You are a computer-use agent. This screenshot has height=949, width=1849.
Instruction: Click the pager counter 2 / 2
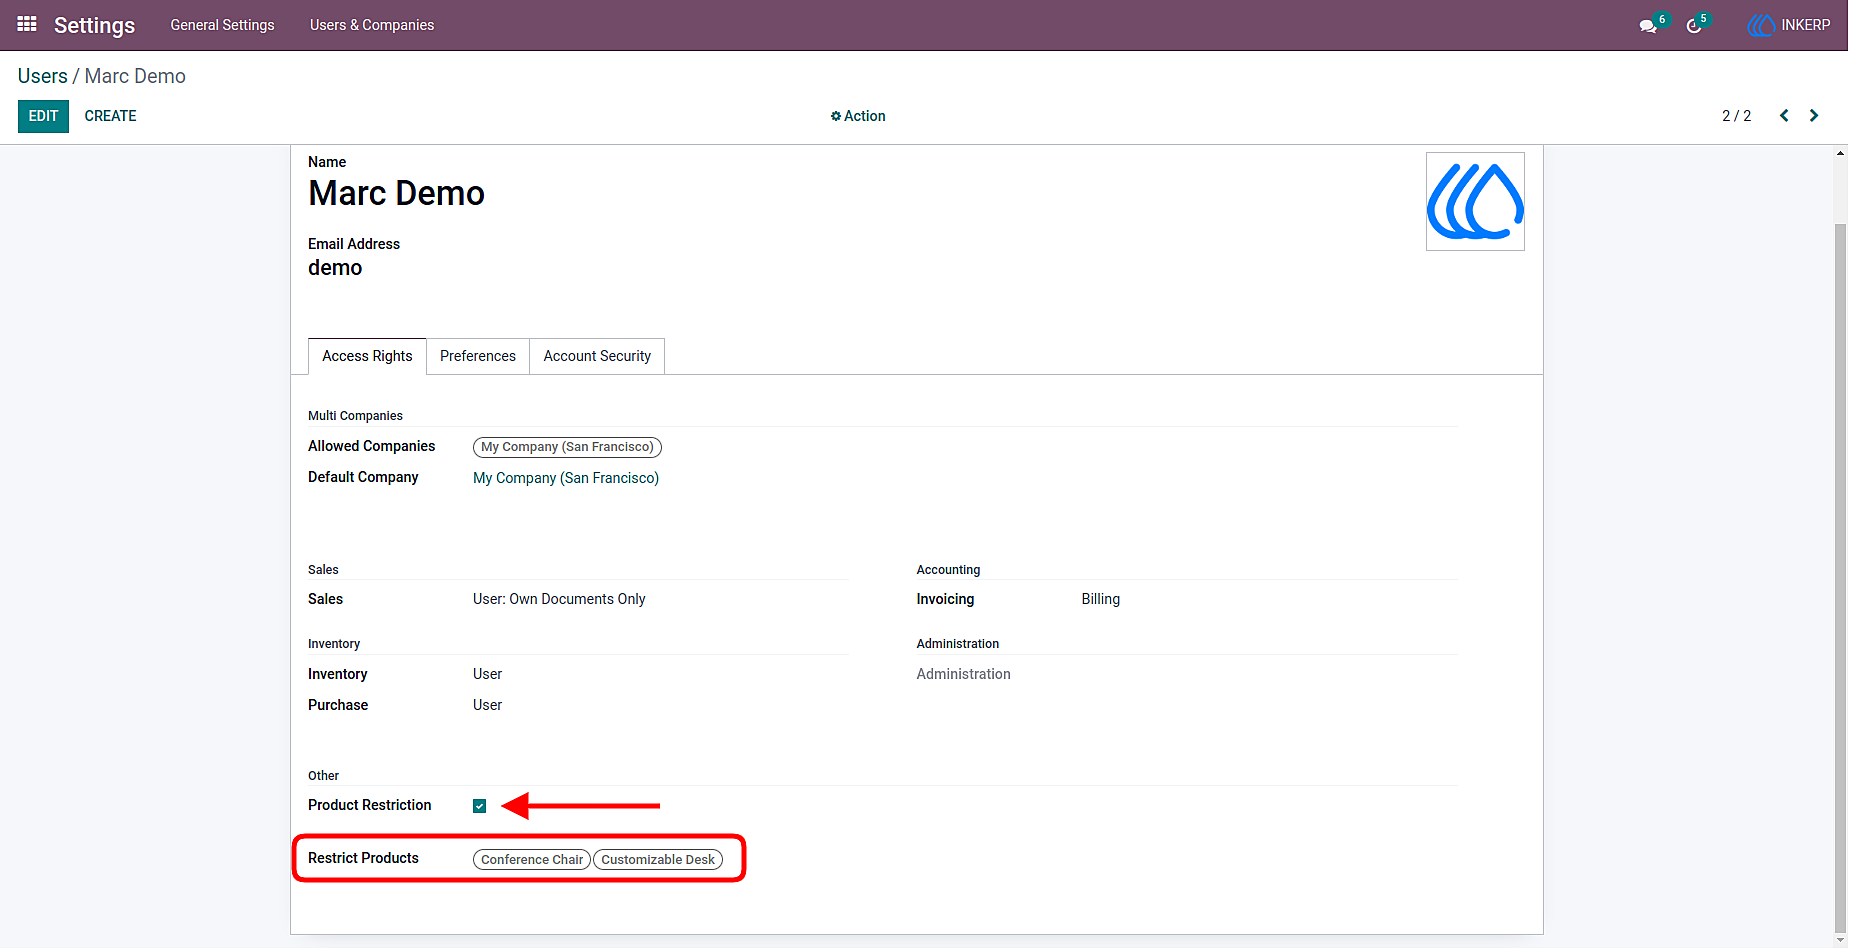[1736, 116]
